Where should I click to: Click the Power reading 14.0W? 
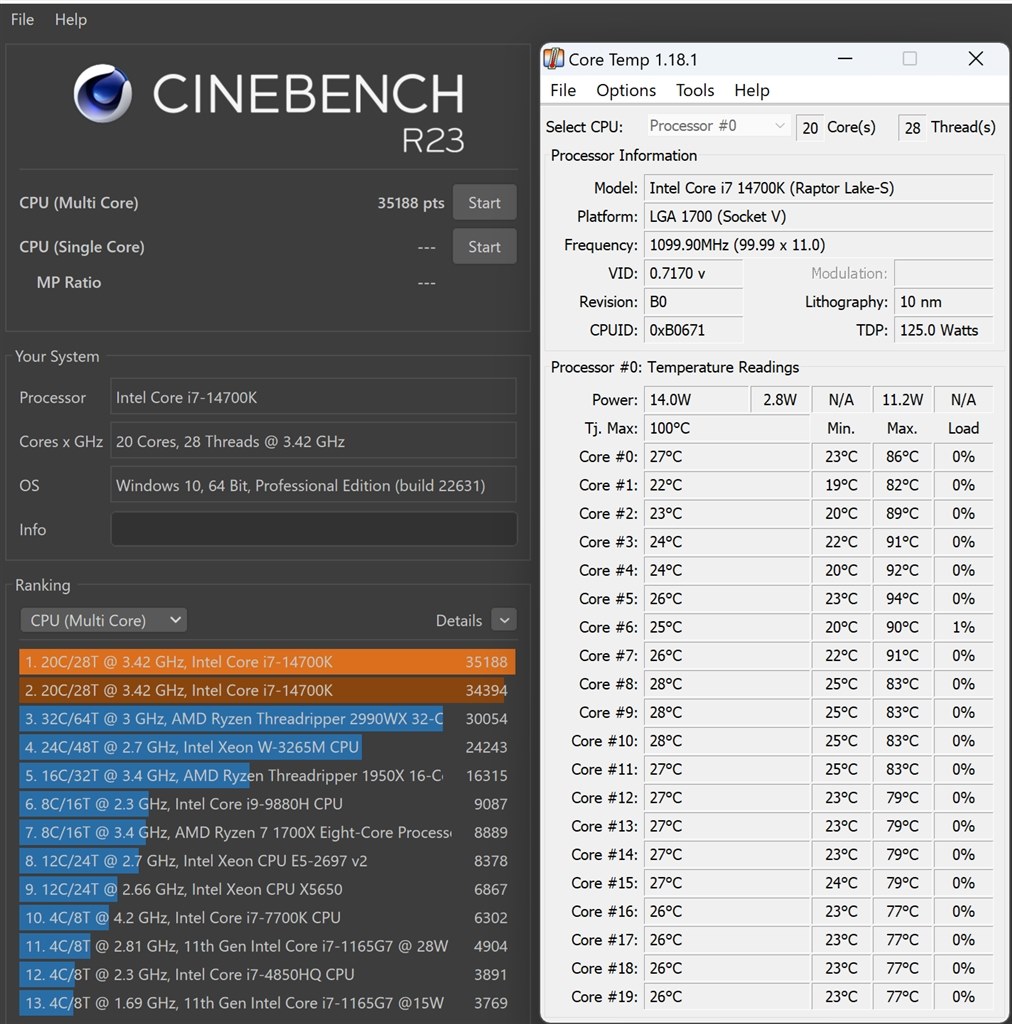(696, 400)
